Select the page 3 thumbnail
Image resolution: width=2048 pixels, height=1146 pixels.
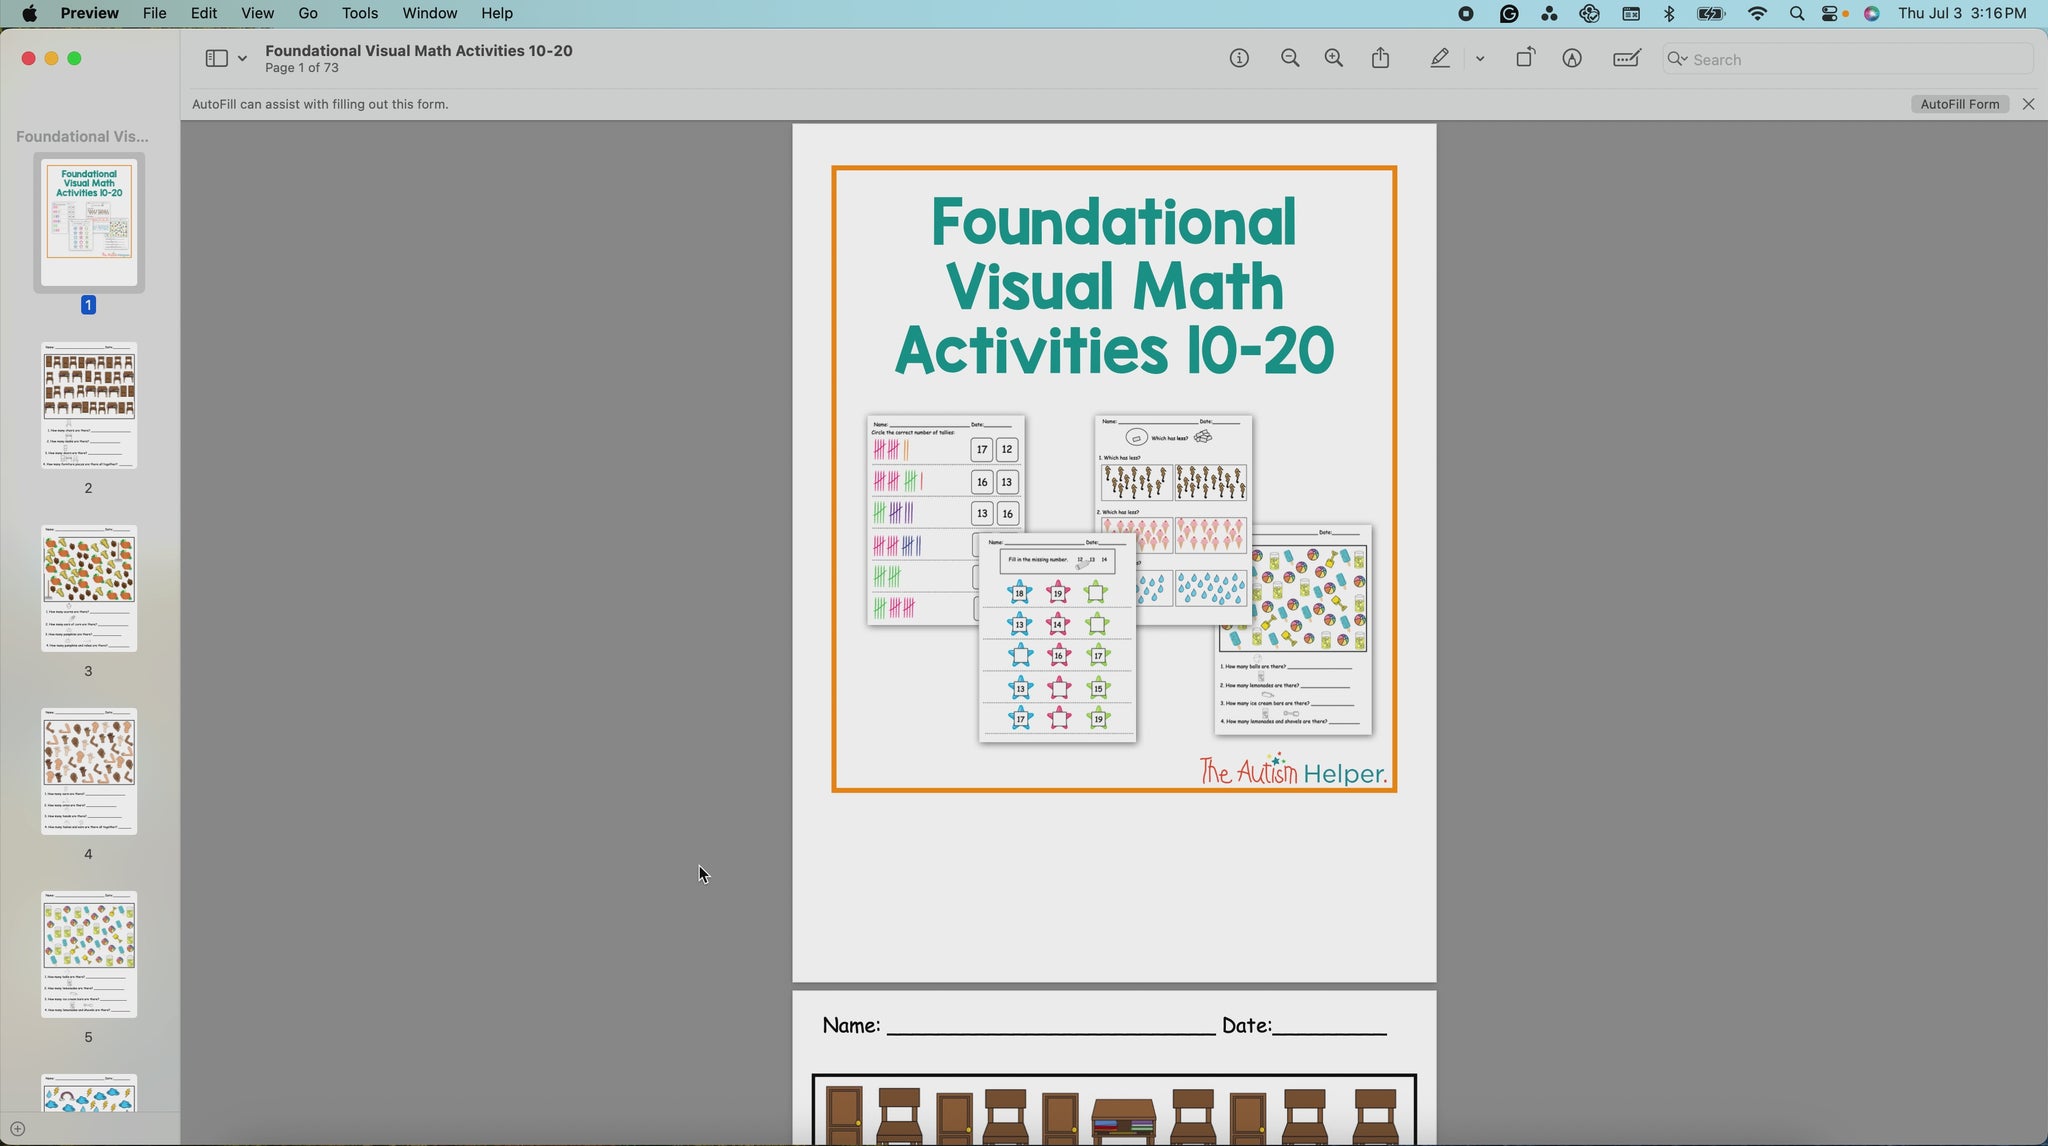pyautogui.click(x=89, y=589)
